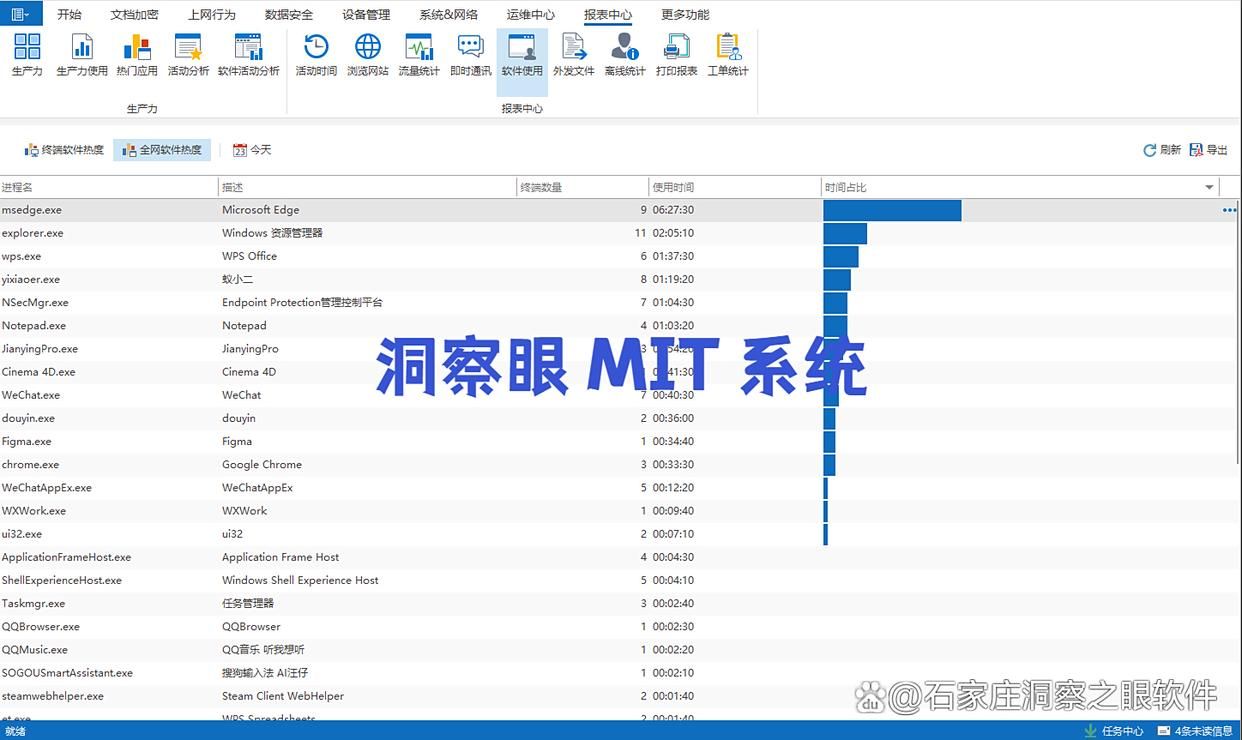1242x740 pixels.
Task: Click the msedge.exe time share bar
Action: click(892, 210)
